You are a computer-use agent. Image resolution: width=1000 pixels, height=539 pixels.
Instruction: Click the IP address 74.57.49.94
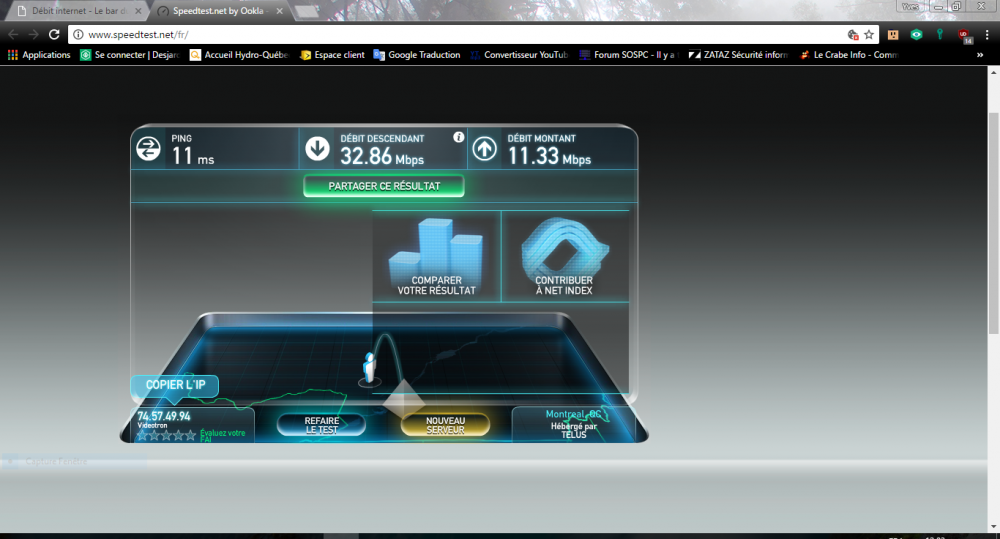(x=164, y=416)
